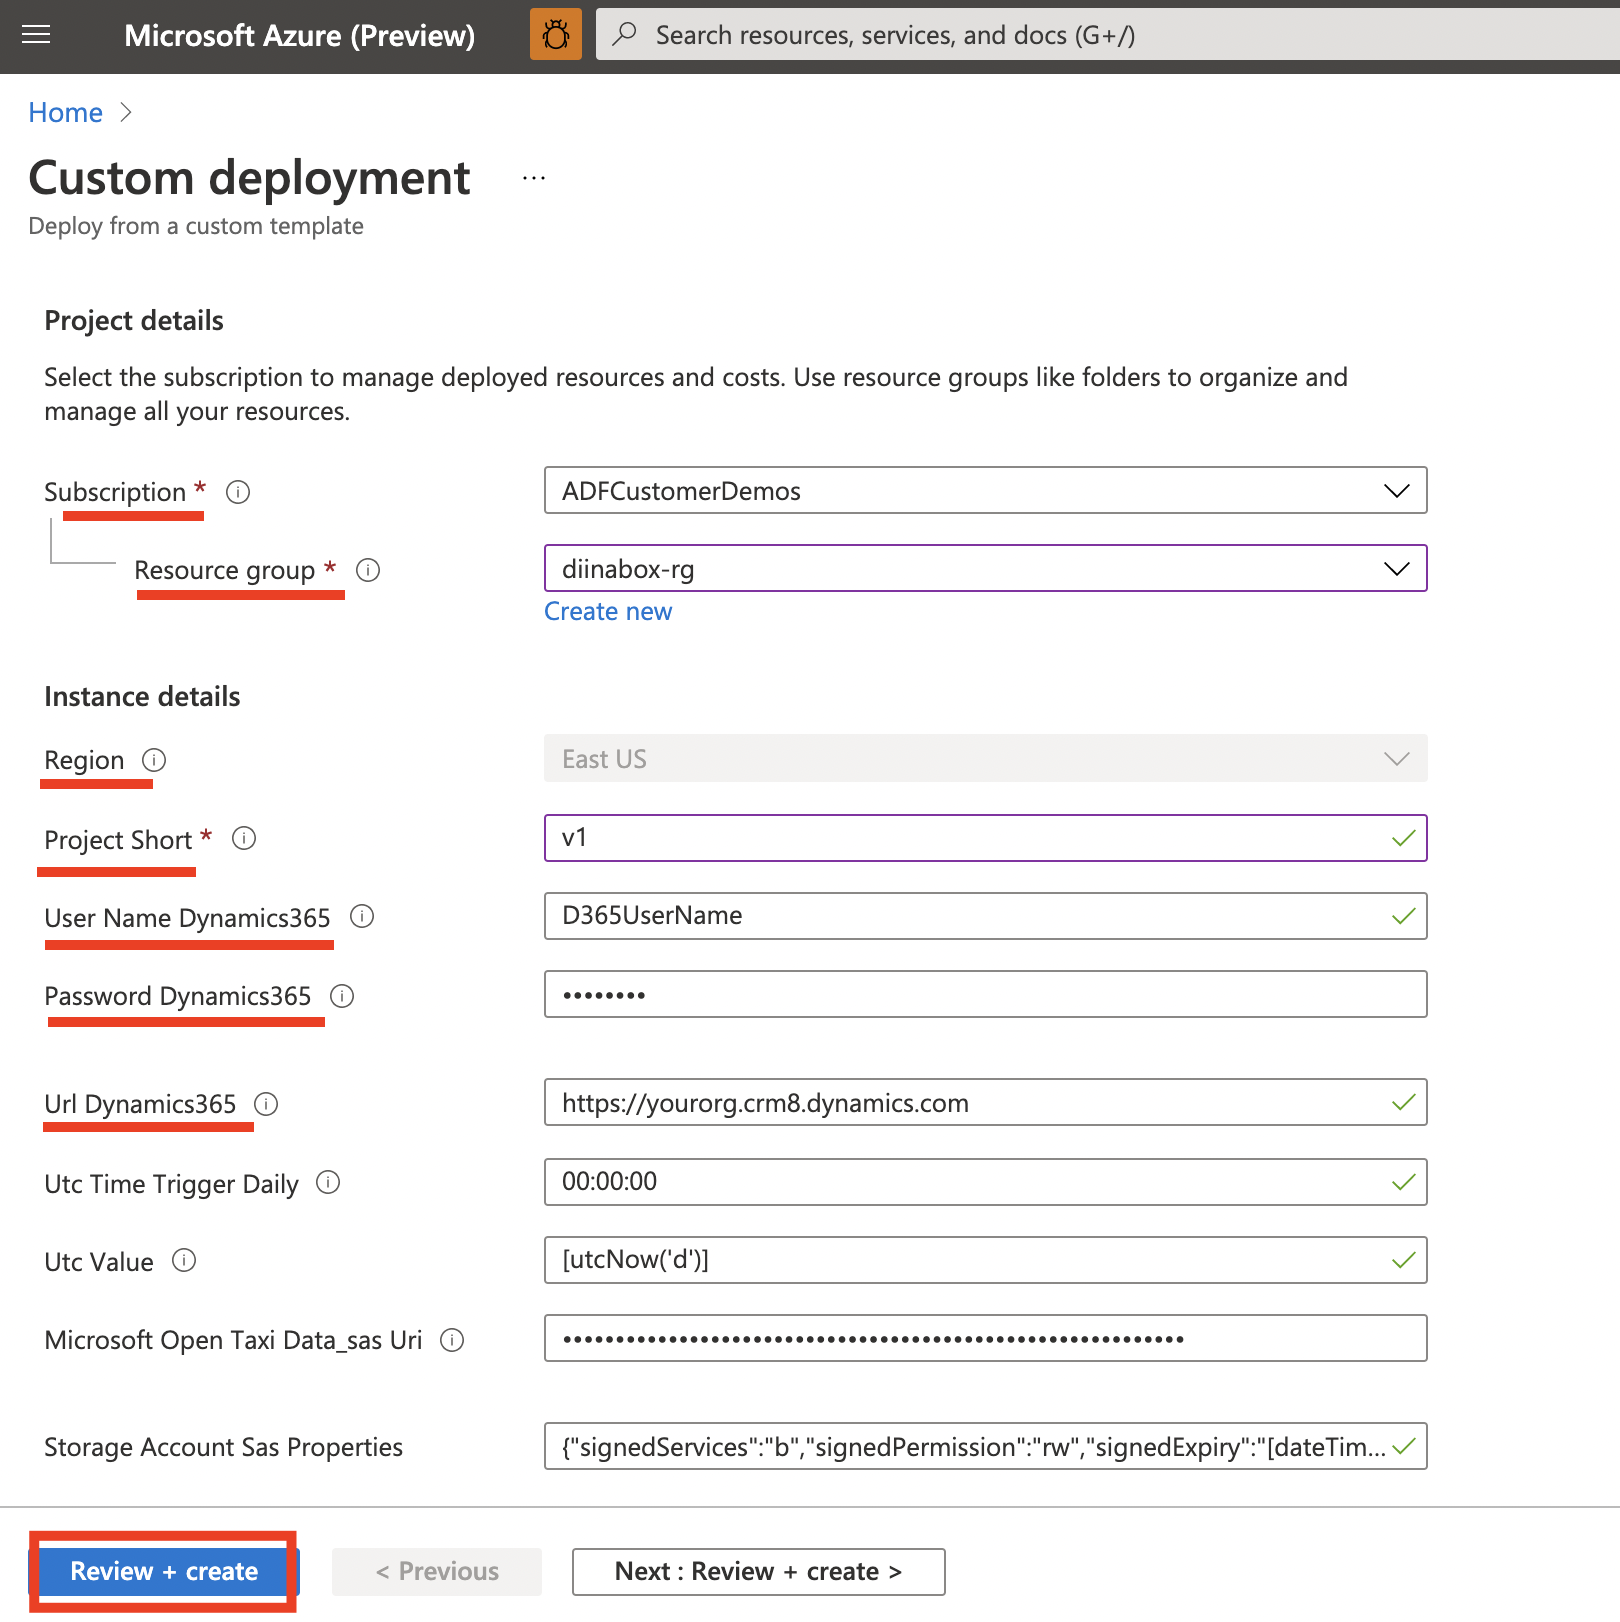Open the Subscription dropdown ADFCustomerDemos
Screen dimensions: 1620x1622
985,490
